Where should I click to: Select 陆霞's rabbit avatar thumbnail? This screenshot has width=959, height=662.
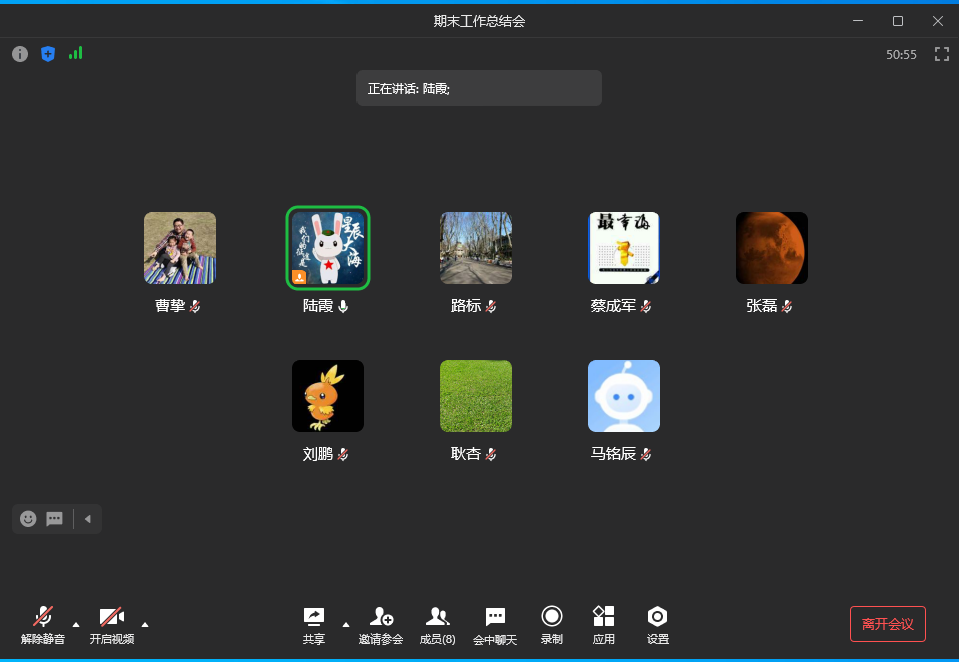328,248
